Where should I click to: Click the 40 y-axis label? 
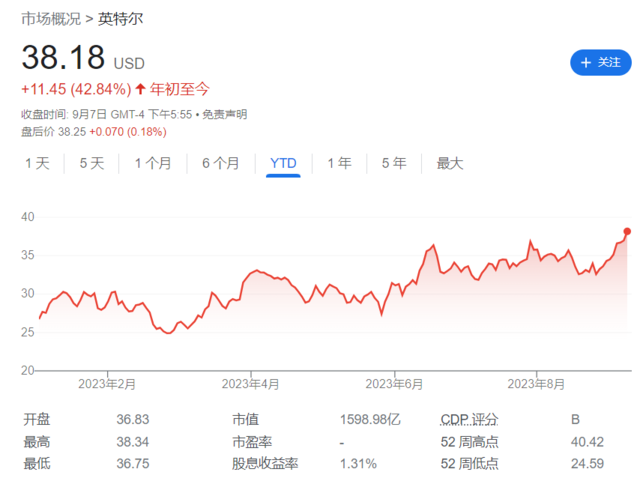pyautogui.click(x=28, y=217)
